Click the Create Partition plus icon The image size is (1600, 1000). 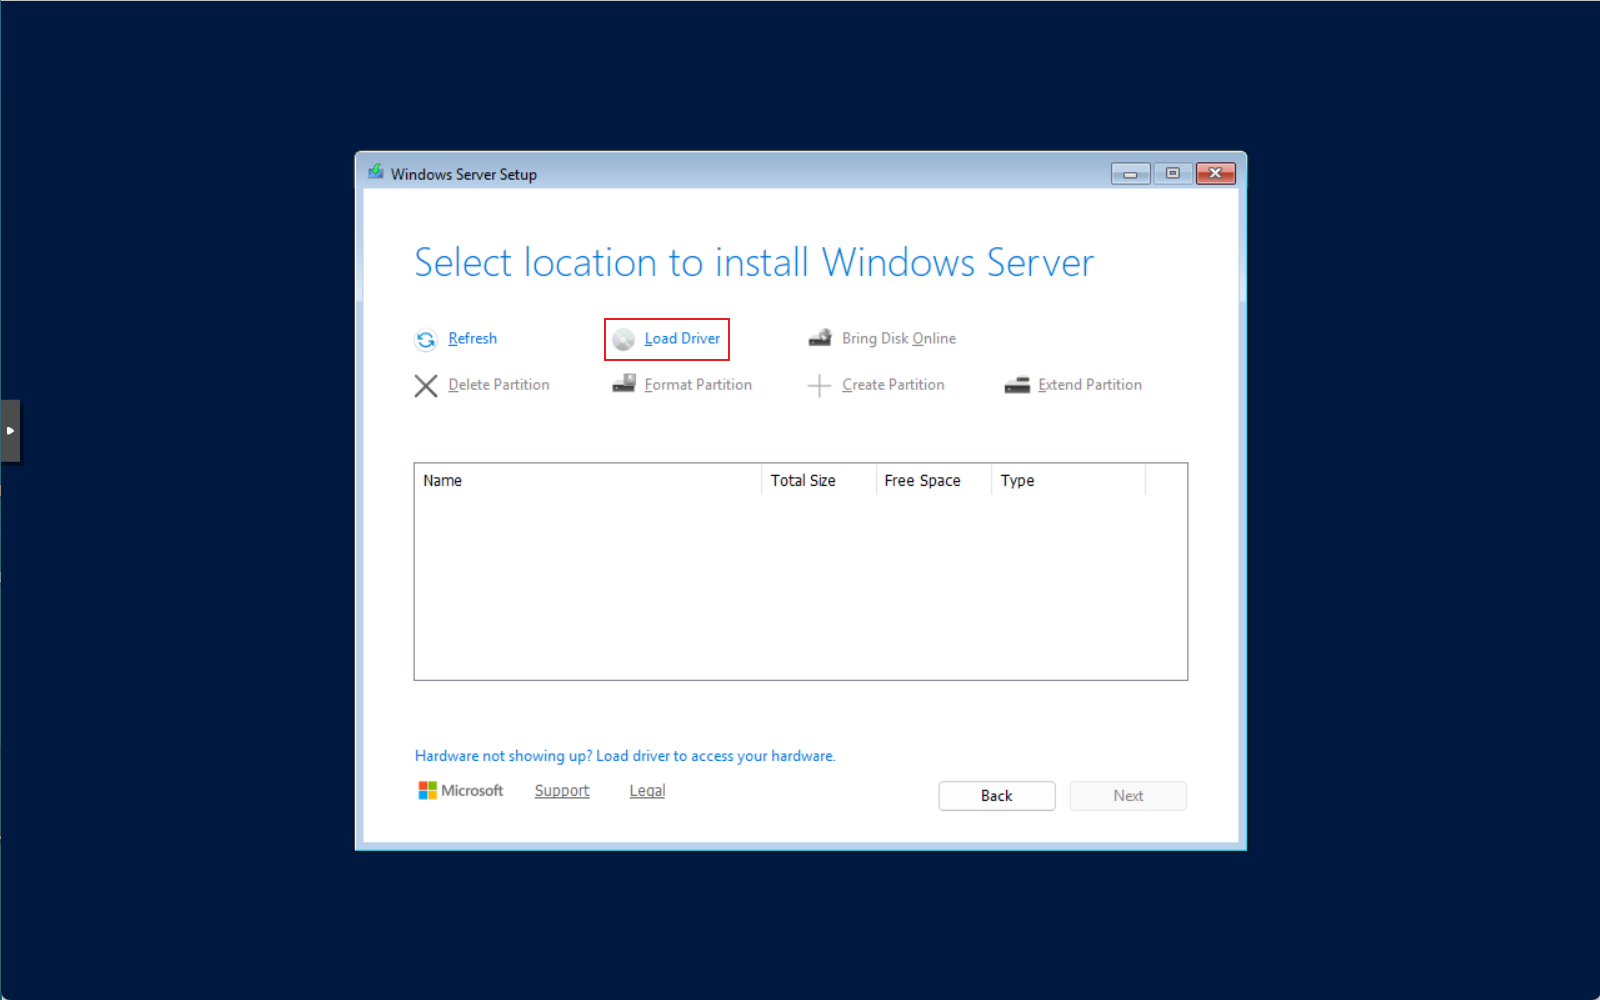pyautogui.click(x=819, y=386)
